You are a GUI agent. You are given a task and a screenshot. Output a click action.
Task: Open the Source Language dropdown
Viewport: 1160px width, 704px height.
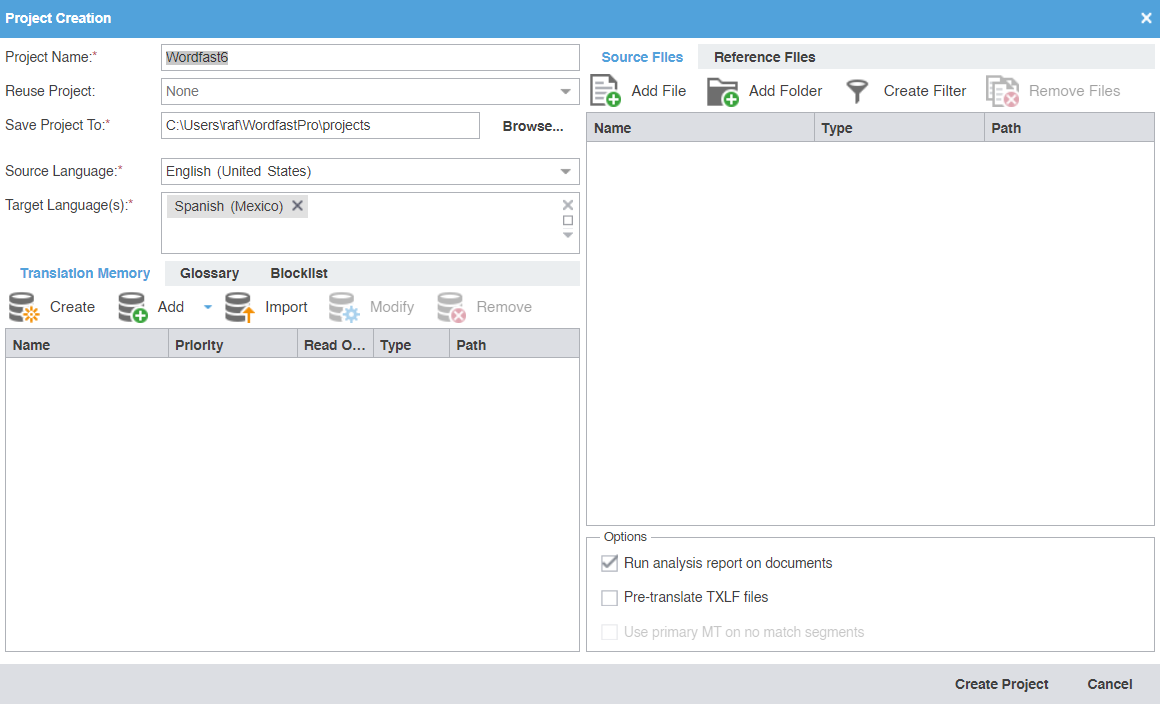click(x=567, y=171)
